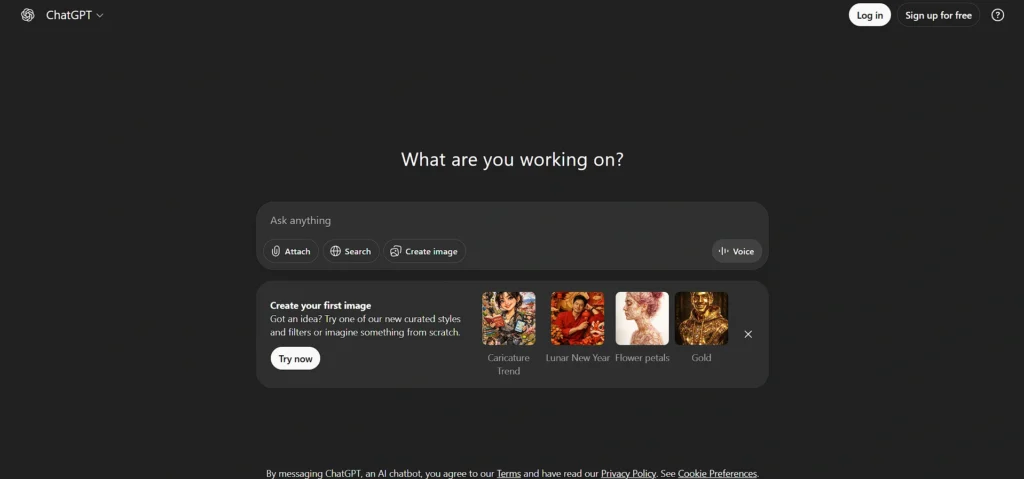1024x479 pixels.
Task: Open the Terms link
Action: tap(508, 473)
